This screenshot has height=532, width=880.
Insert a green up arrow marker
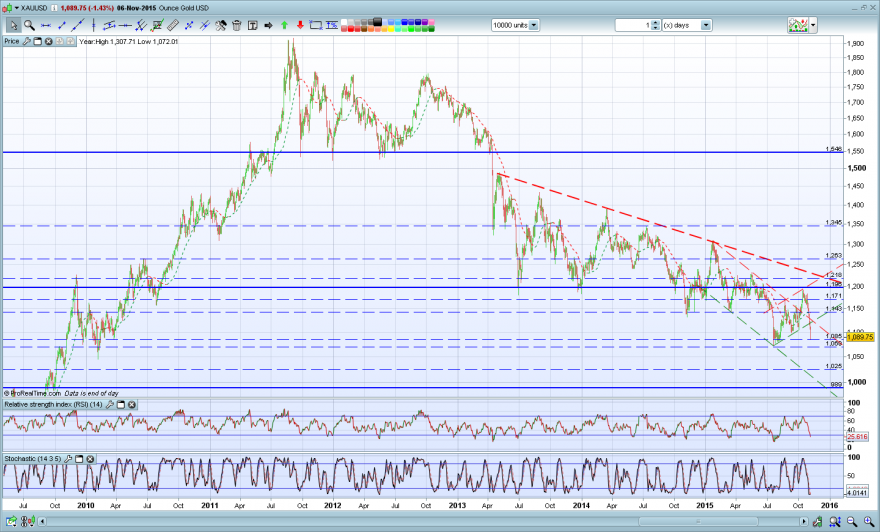click(284, 25)
